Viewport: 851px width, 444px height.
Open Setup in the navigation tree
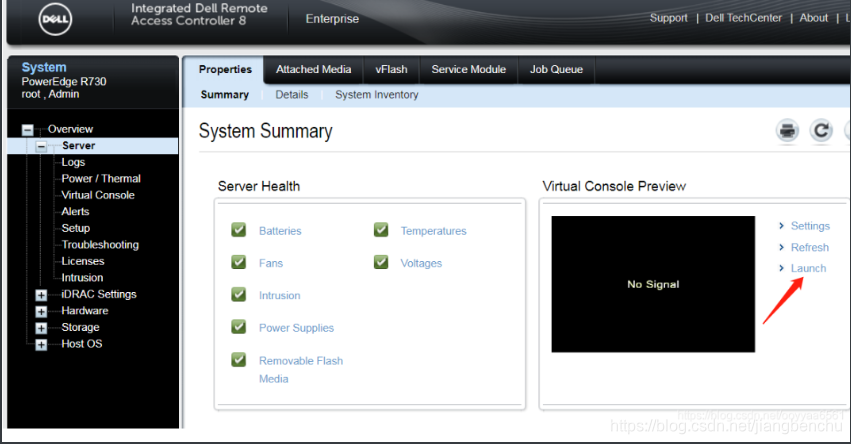tap(75, 228)
